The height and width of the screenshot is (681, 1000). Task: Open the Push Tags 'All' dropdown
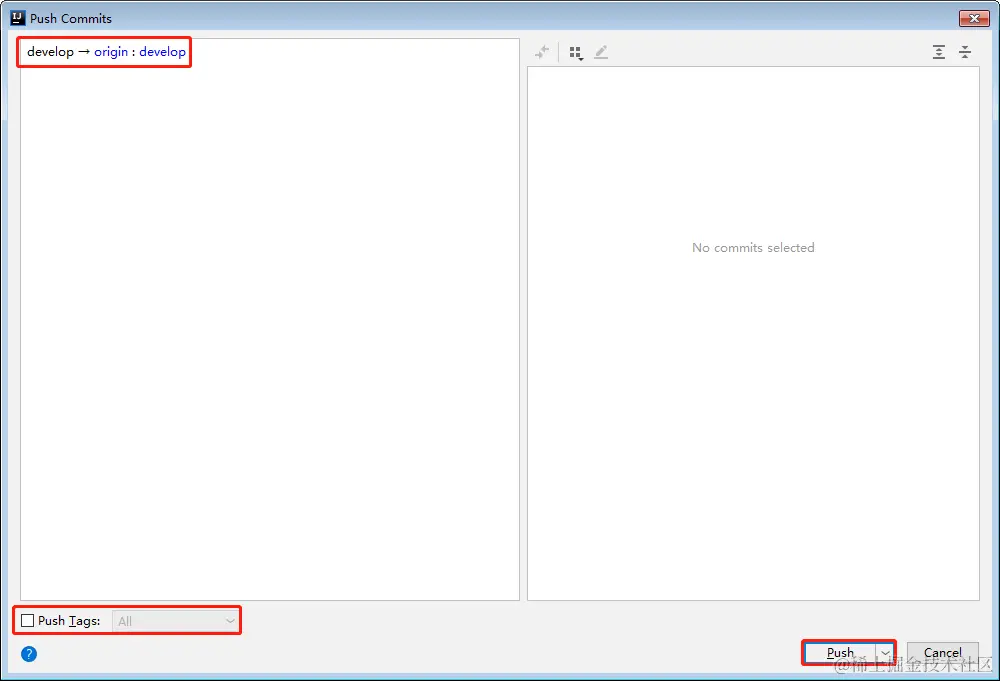point(175,621)
